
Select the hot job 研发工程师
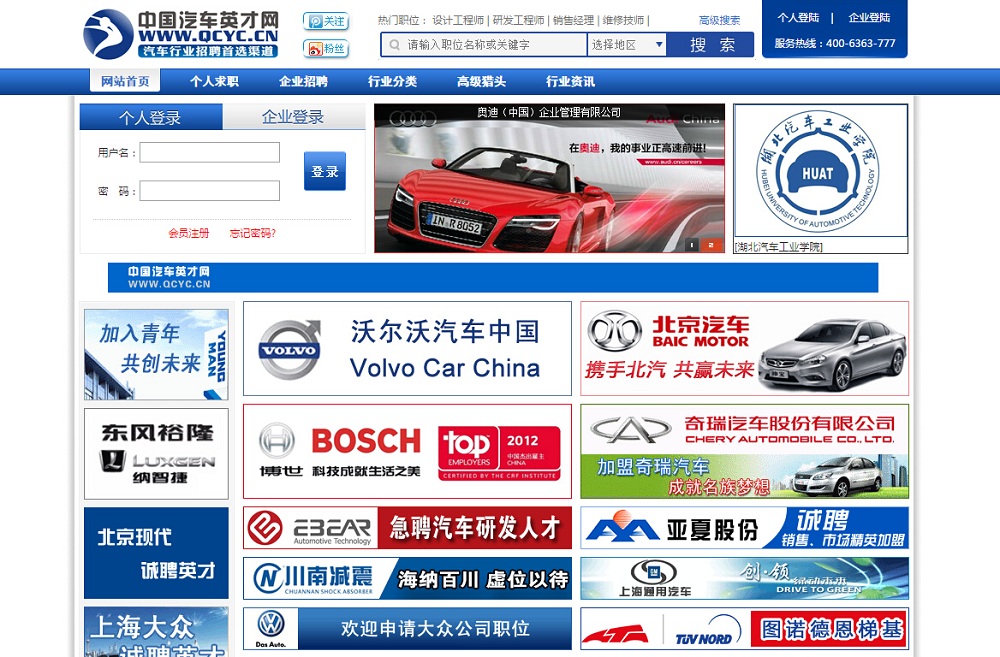tap(518, 20)
